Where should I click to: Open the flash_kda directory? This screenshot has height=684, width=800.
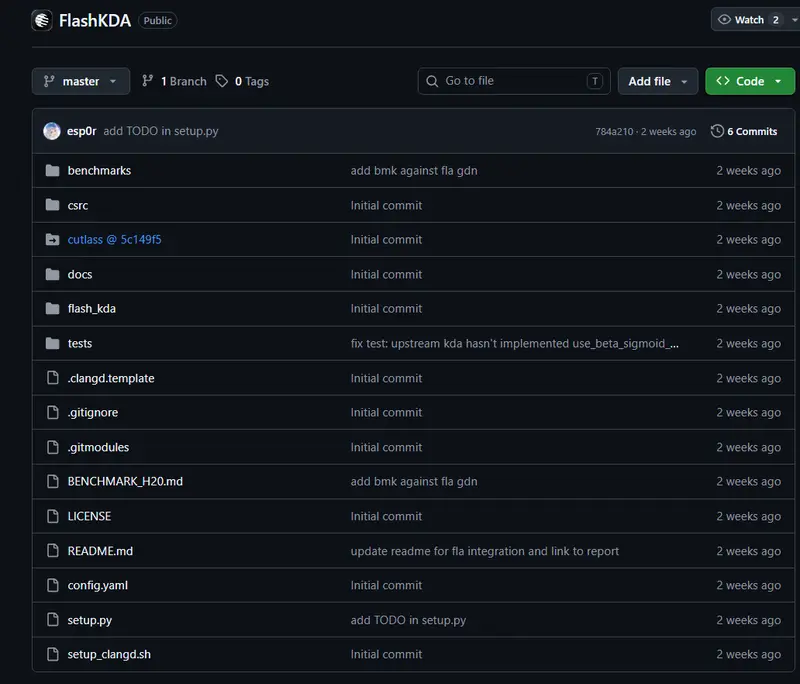tap(92, 309)
